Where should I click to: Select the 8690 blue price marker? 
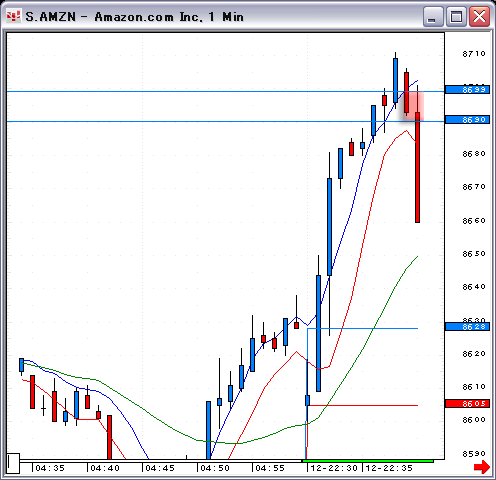(467, 119)
